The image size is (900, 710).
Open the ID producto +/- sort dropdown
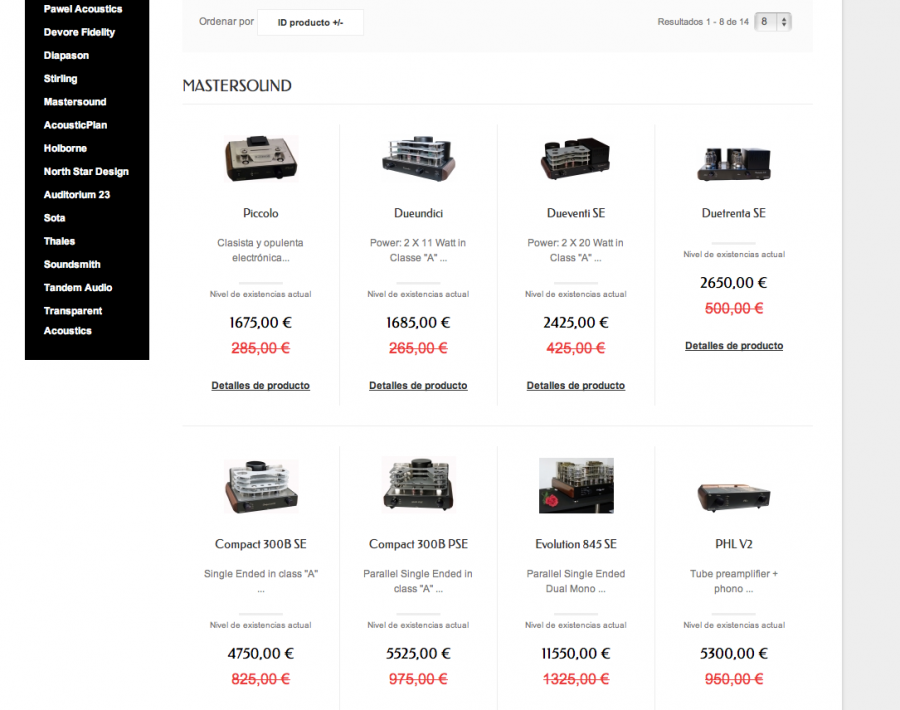310,22
